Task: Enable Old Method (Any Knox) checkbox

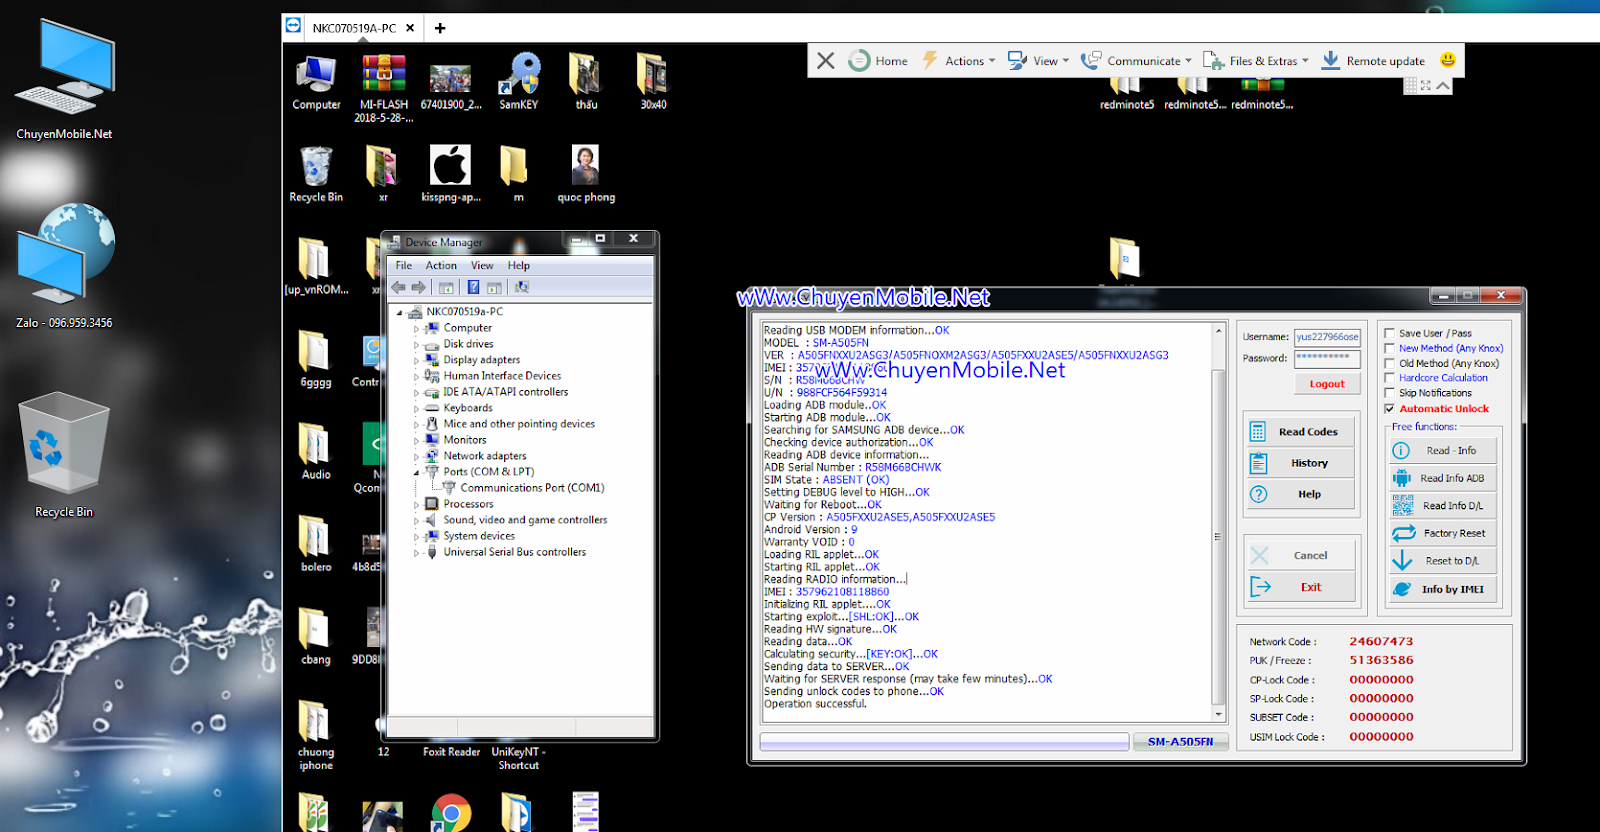Action: click(1389, 363)
